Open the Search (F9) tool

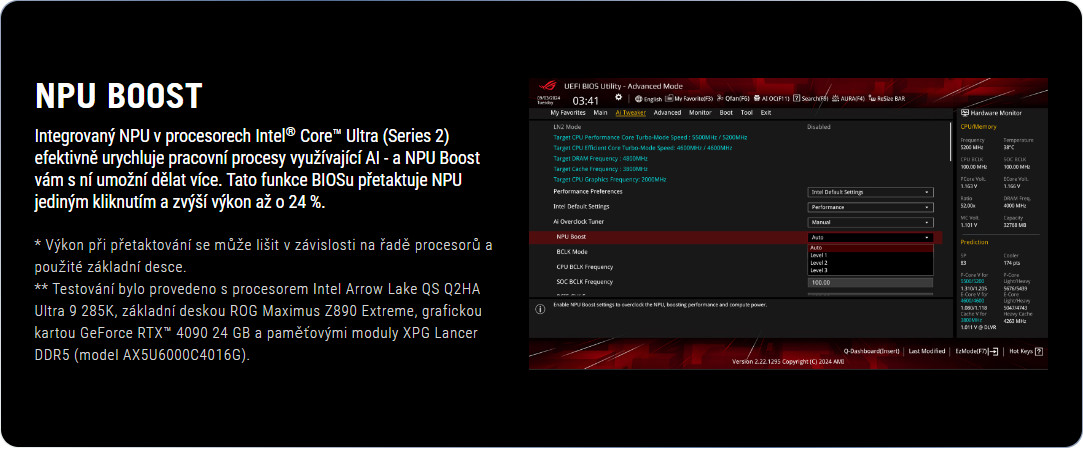(811, 99)
